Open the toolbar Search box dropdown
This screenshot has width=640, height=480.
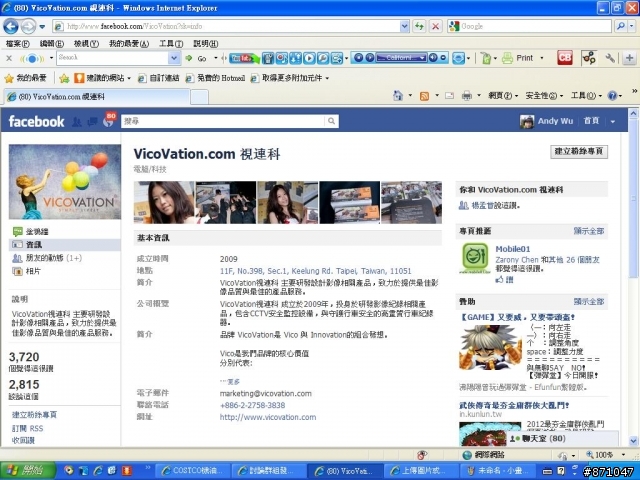point(174,58)
